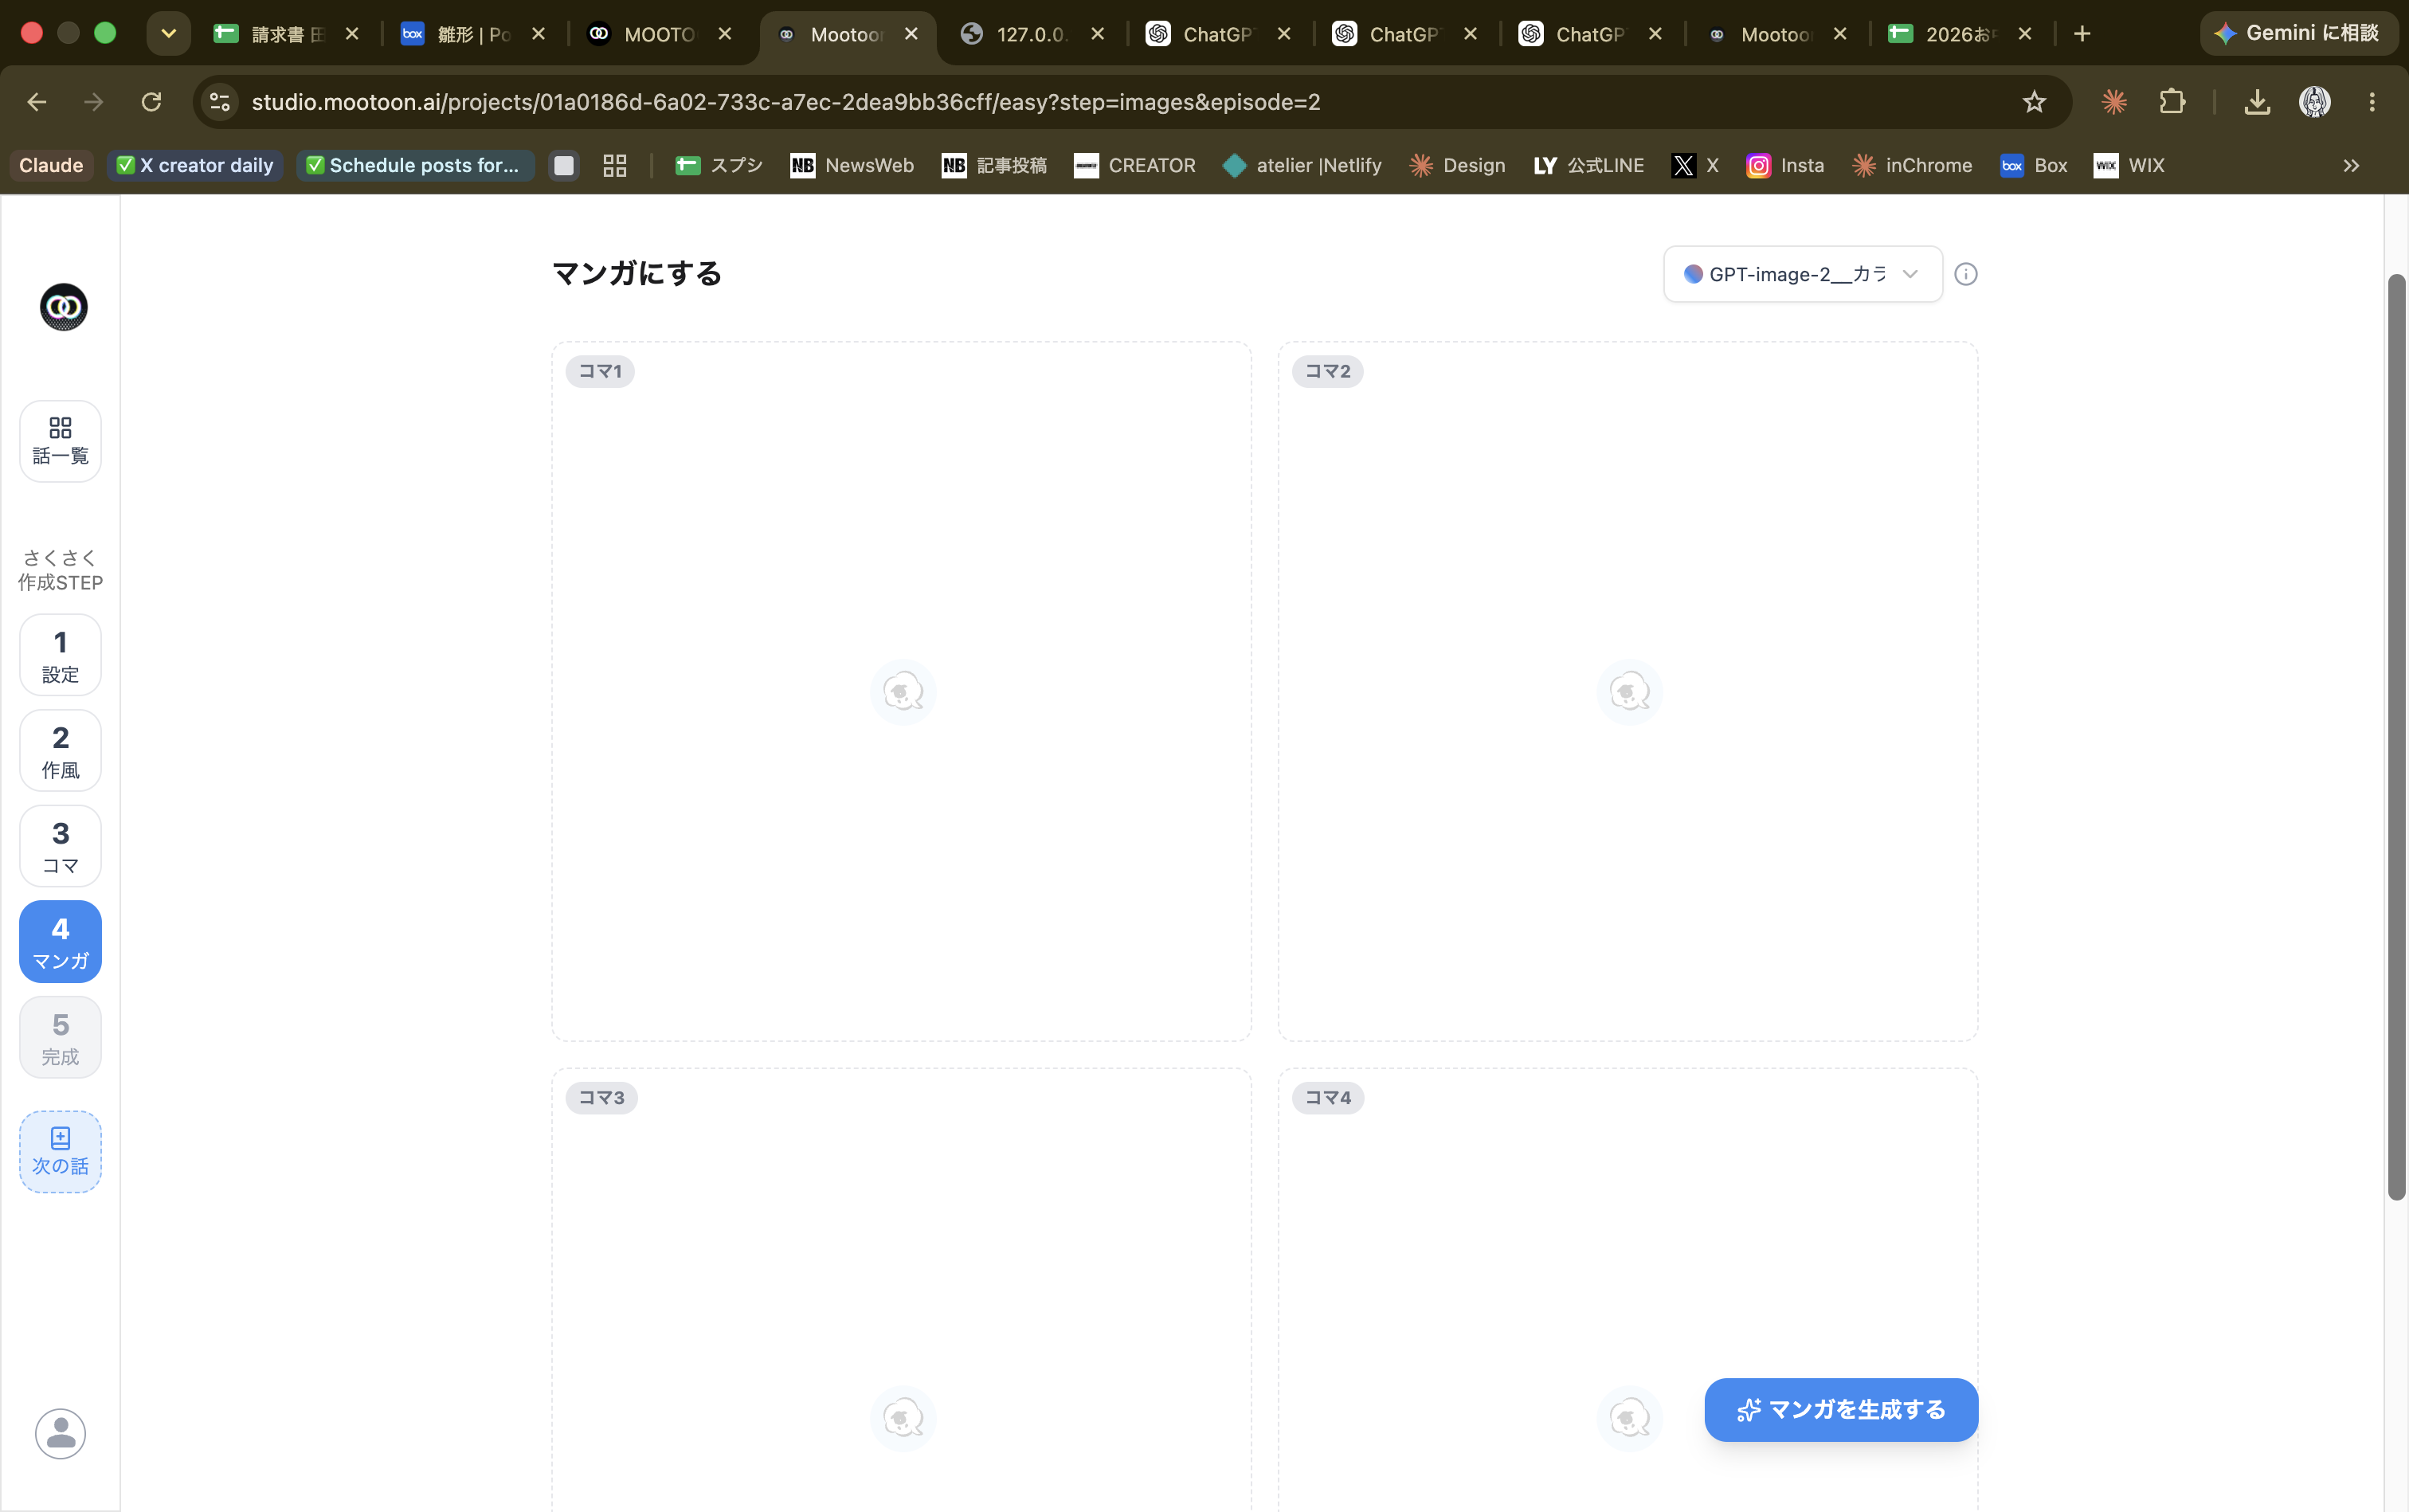2409x1512 pixels.
Task: Open the WIX bookmark
Action: coord(2129,165)
